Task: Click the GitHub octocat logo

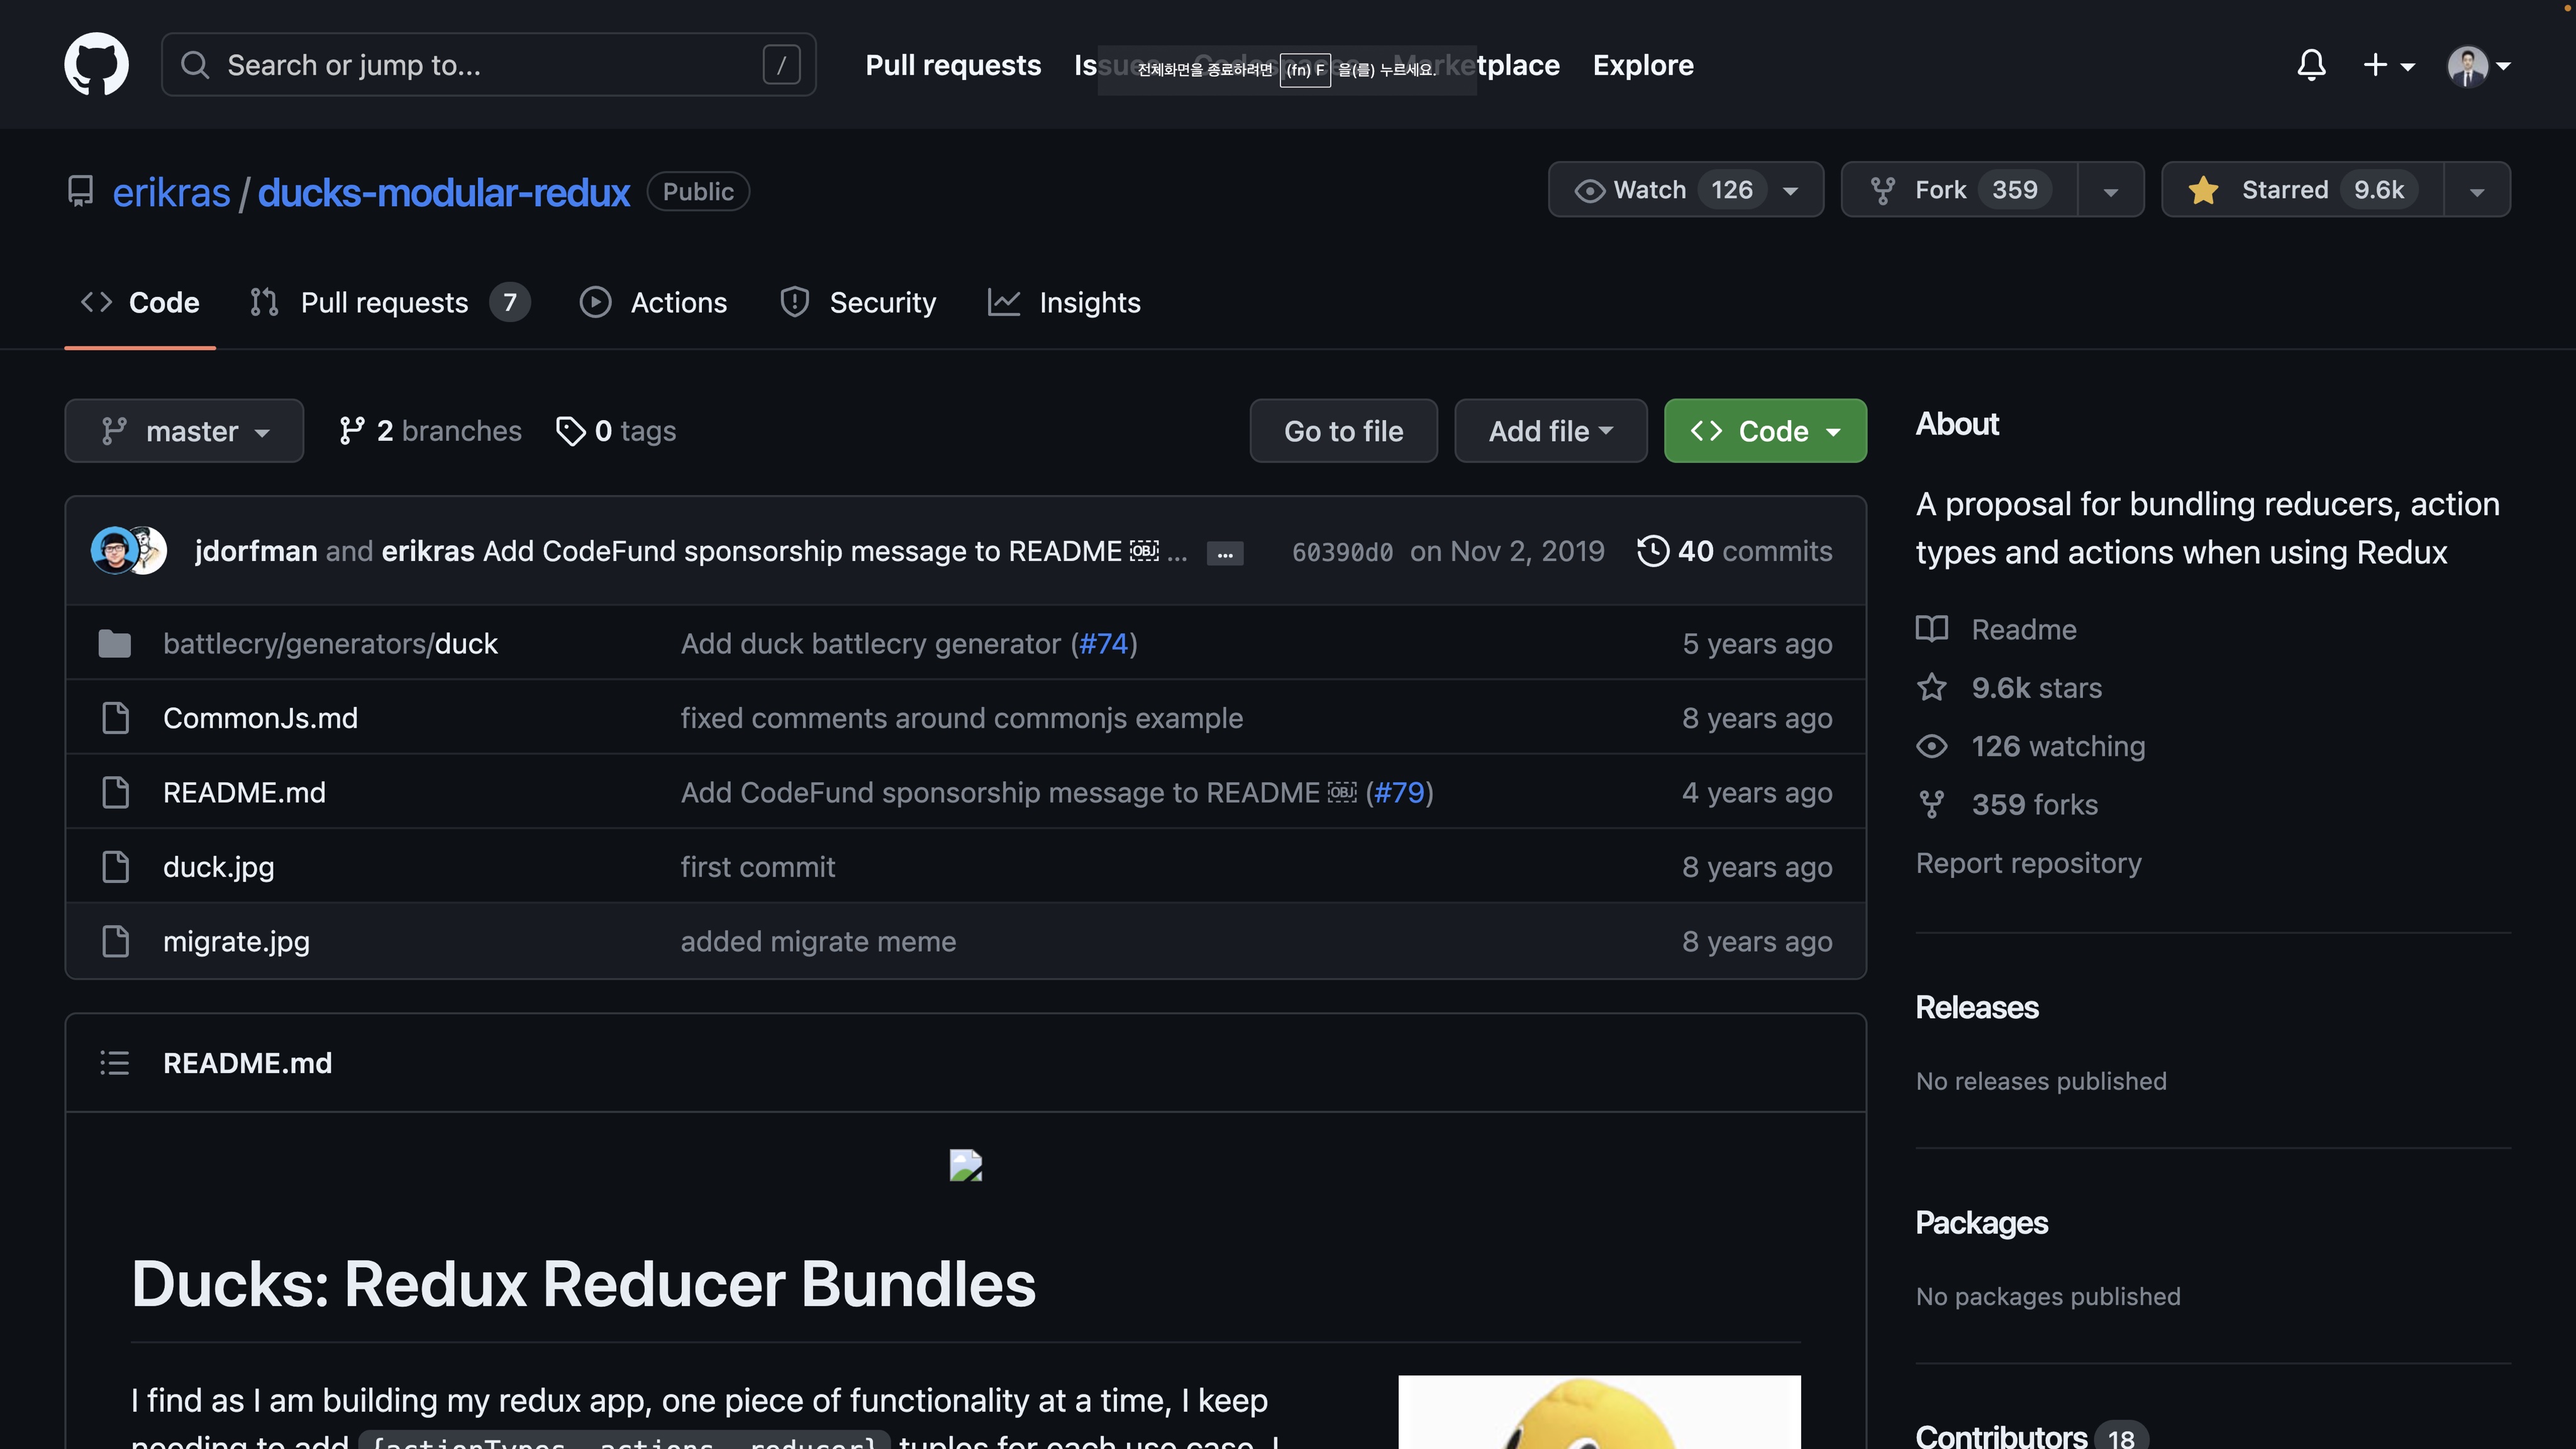Action: click(x=96, y=65)
